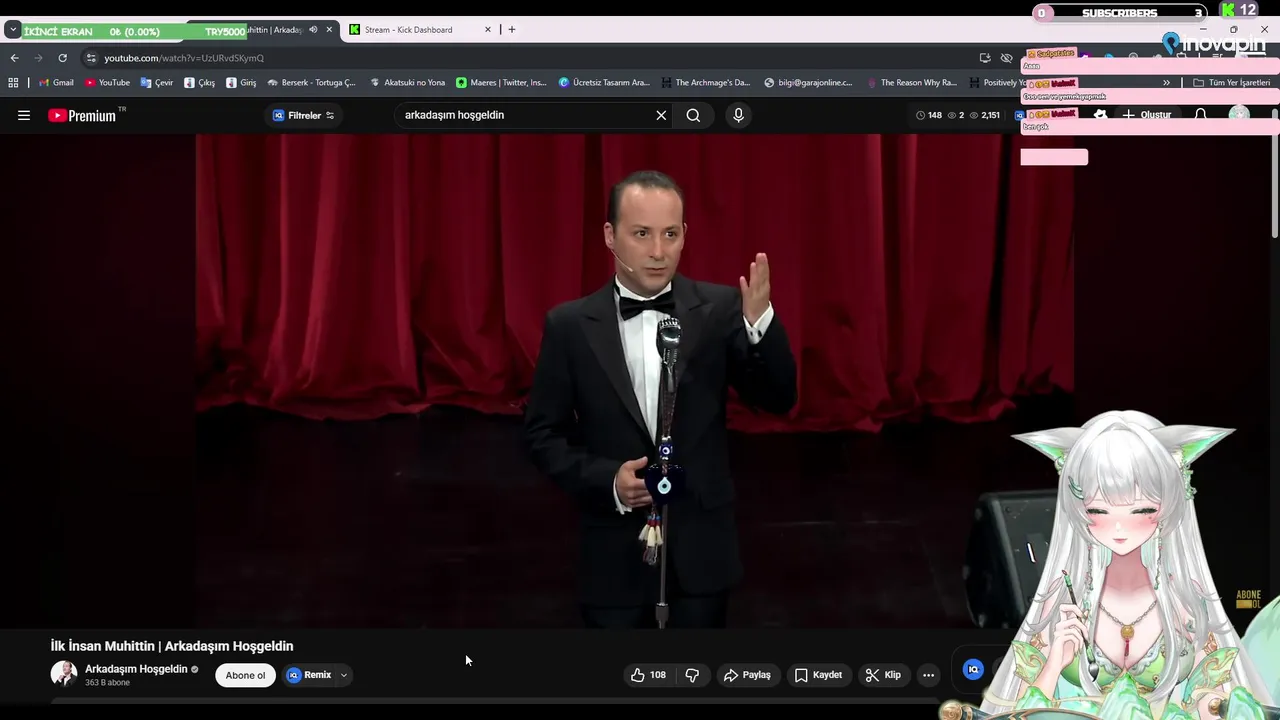Open the Maeres Twitter bookmark
This screenshot has height=720, width=1280.
(x=501, y=83)
